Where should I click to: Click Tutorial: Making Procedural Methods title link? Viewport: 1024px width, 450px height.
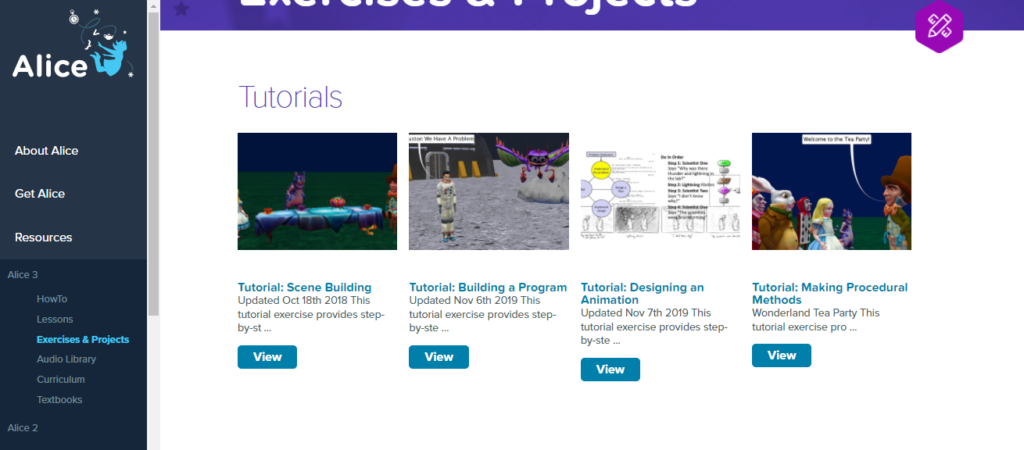pyautogui.click(x=829, y=294)
